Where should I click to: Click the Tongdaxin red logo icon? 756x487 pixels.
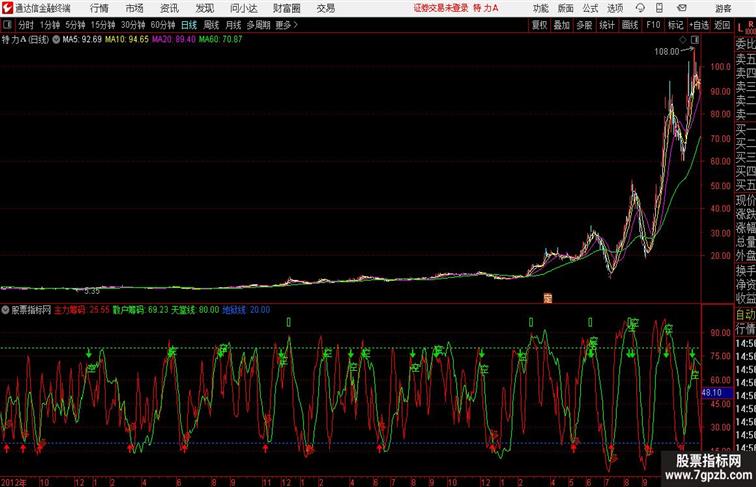[x=7, y=8]
